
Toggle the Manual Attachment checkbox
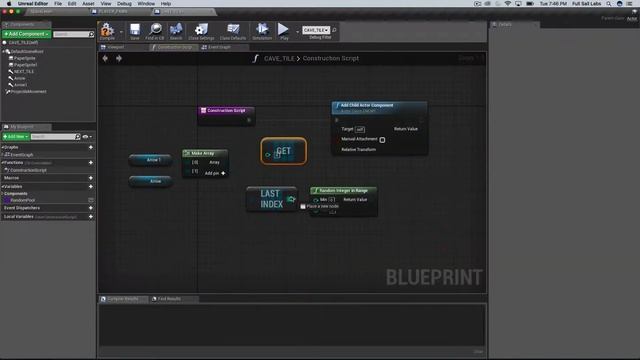click(382, 140)
